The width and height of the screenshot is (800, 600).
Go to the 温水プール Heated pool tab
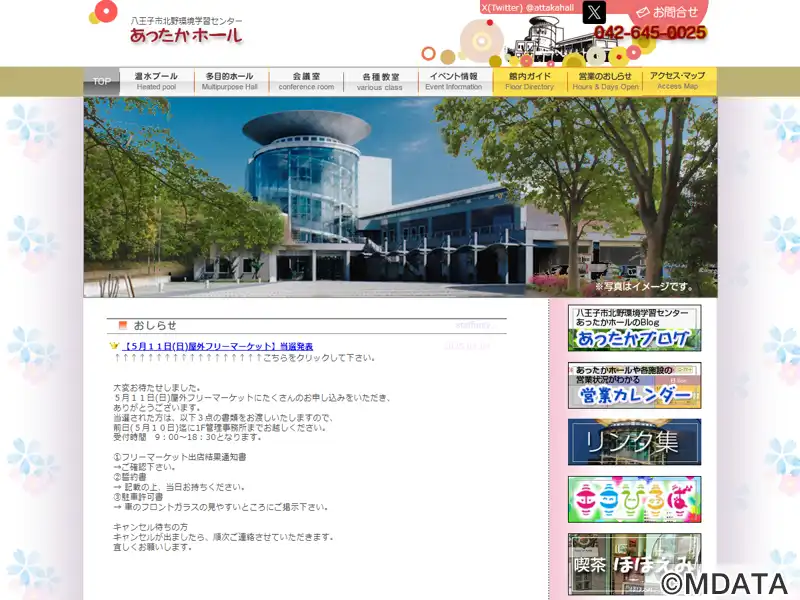(x=157, y=81)
